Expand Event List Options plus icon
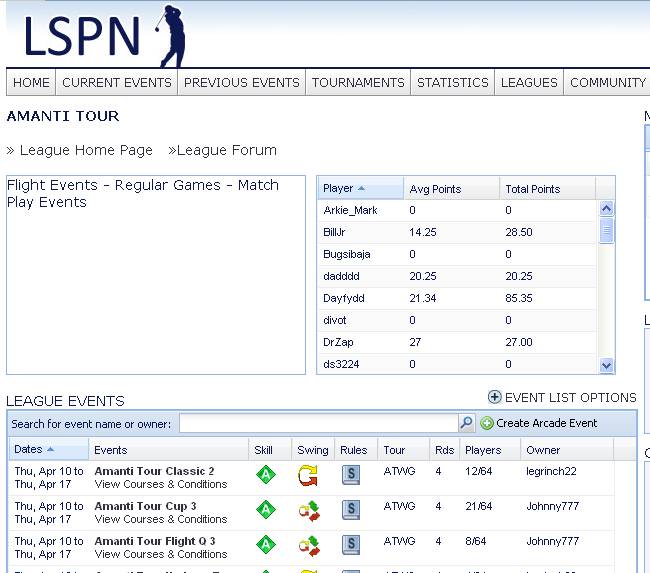The height and width of the screenshot is (573, 650). [494, 397]
